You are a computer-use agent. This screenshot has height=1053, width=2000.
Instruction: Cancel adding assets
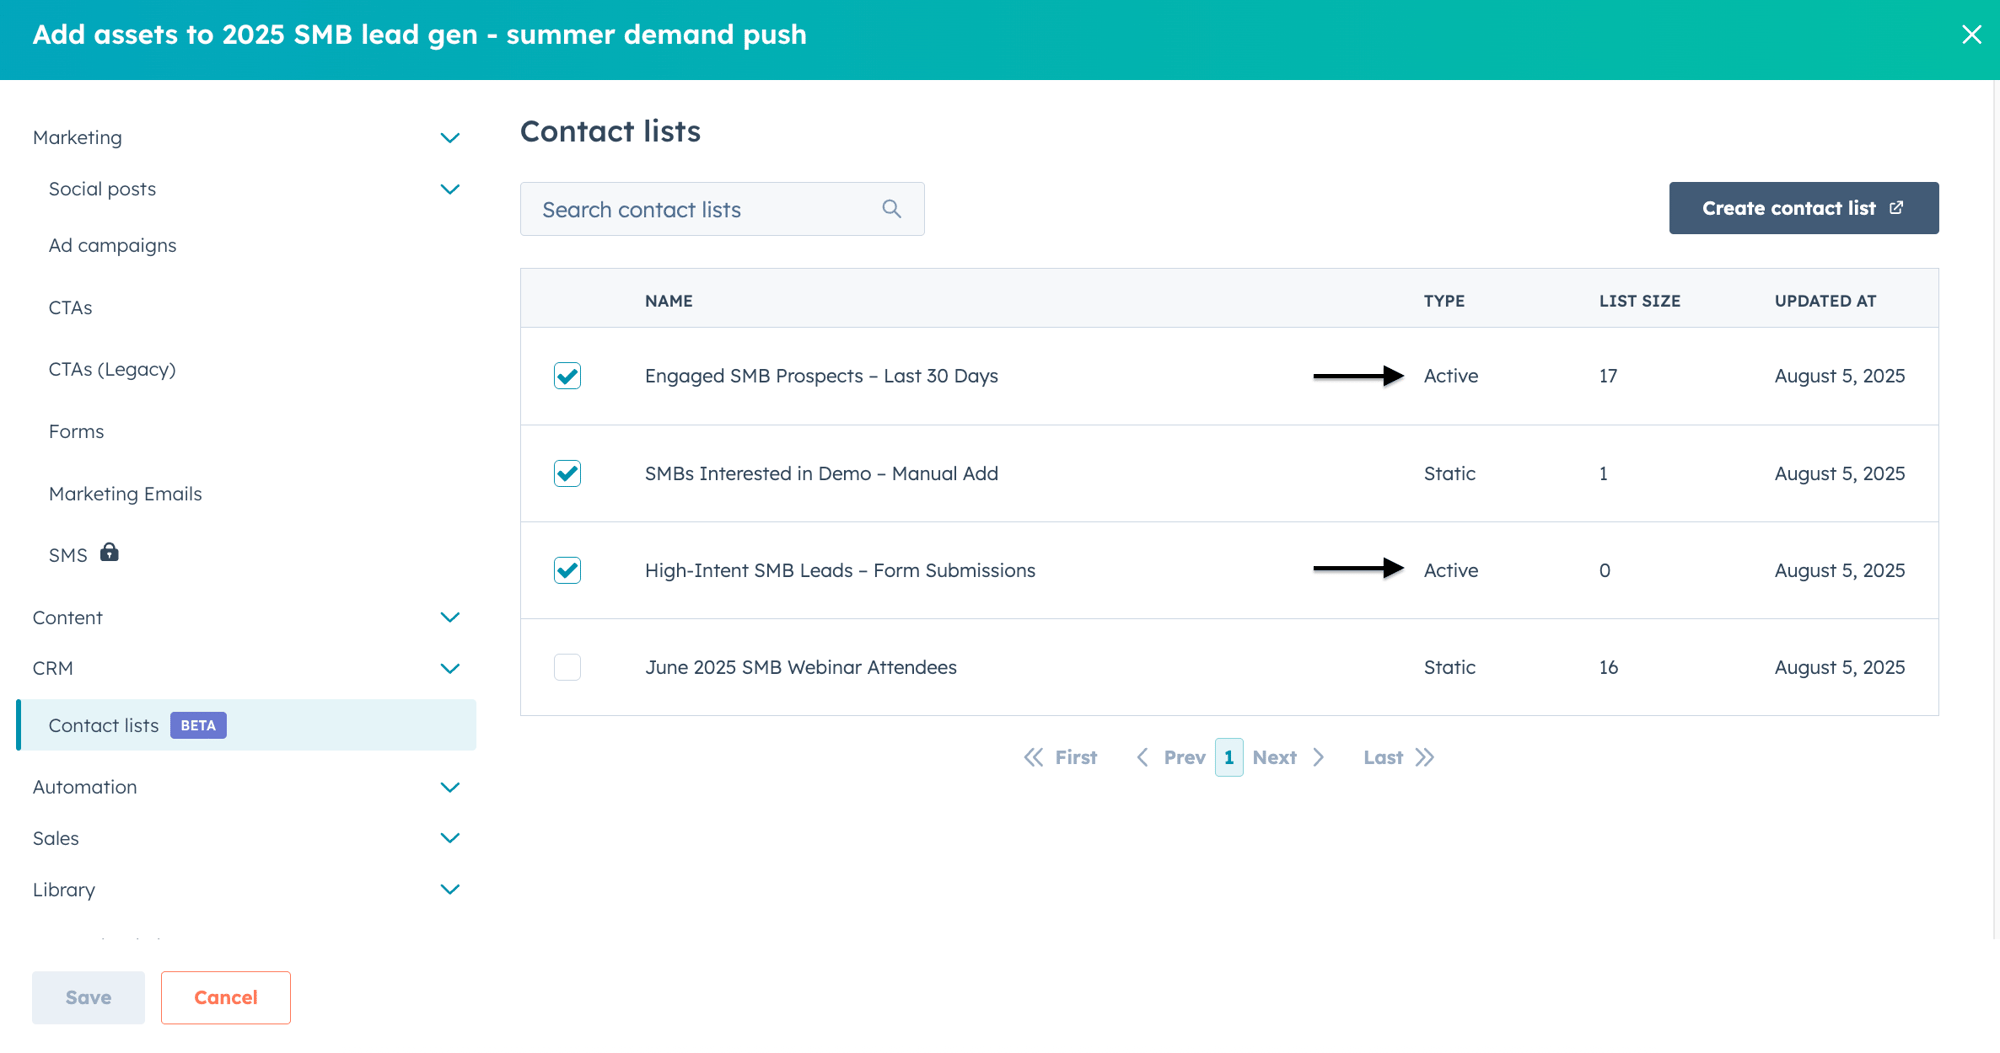tap(226, 997)
